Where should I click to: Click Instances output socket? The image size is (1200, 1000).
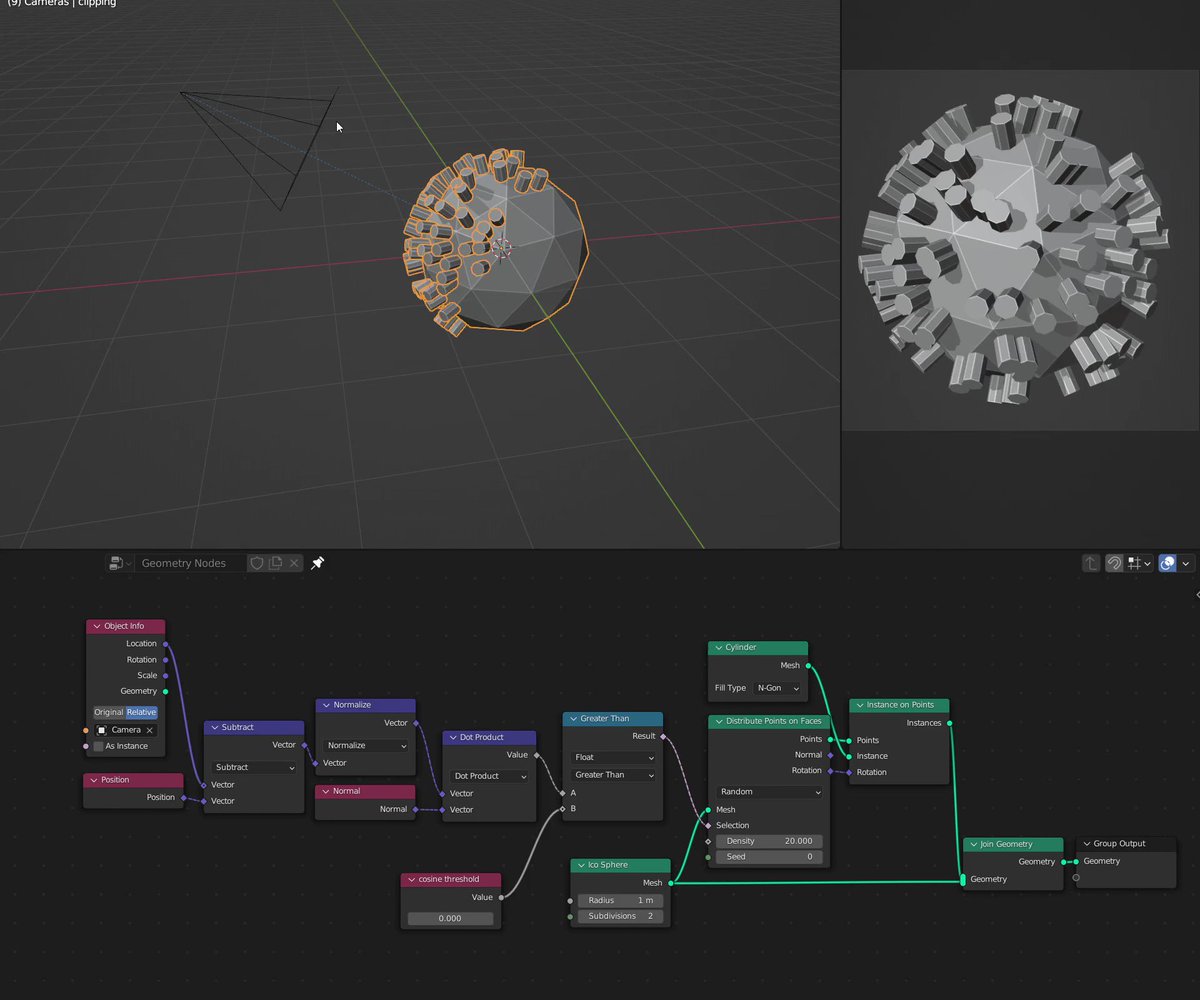pos(948,722)
